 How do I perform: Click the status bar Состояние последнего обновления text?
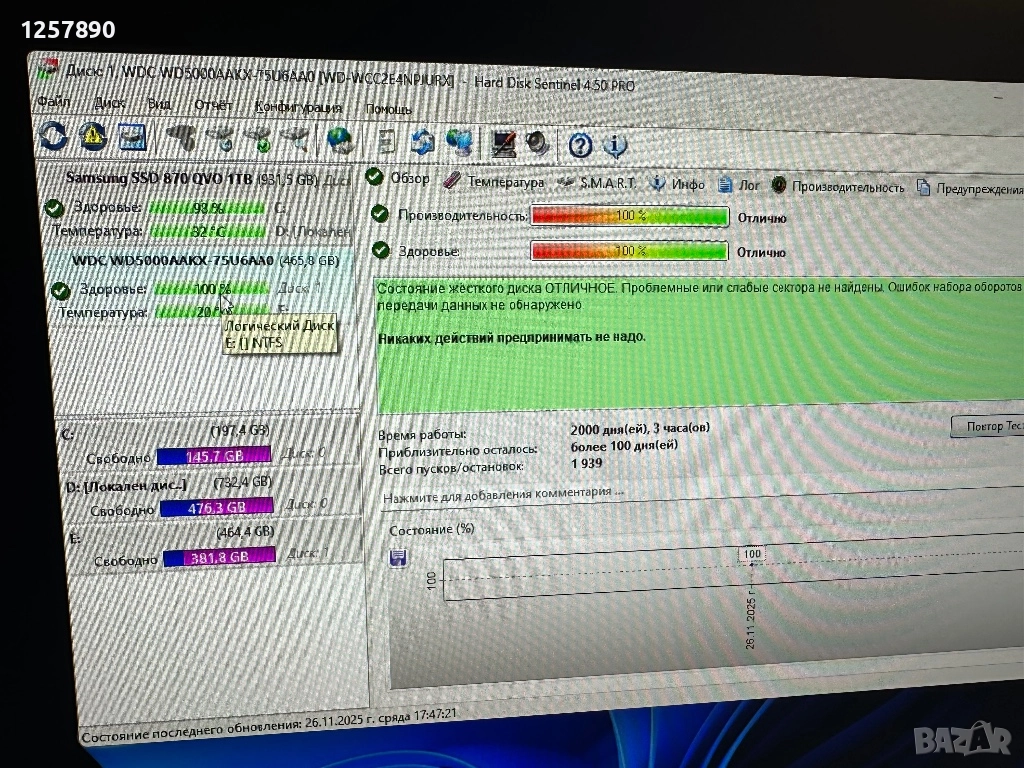click(x=269, y=724)
